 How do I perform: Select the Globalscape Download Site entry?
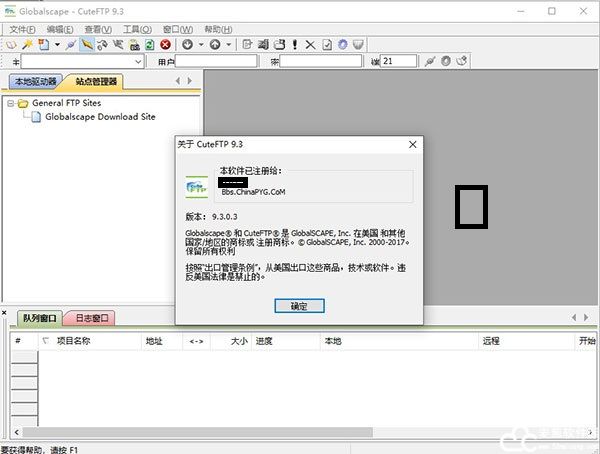coord(99,117)
